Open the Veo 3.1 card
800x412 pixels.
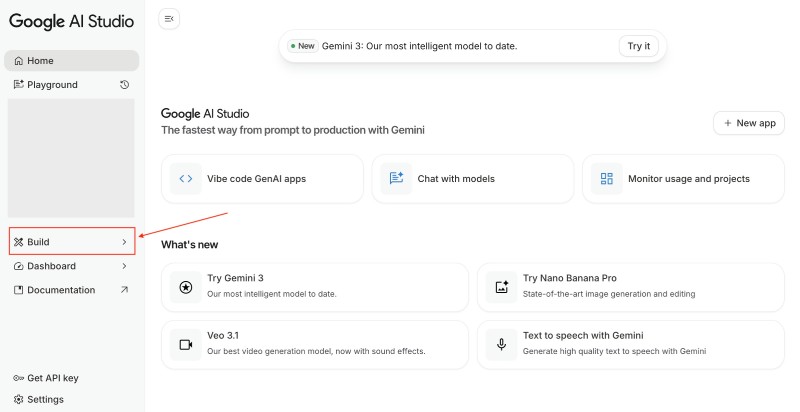point(315,345)
